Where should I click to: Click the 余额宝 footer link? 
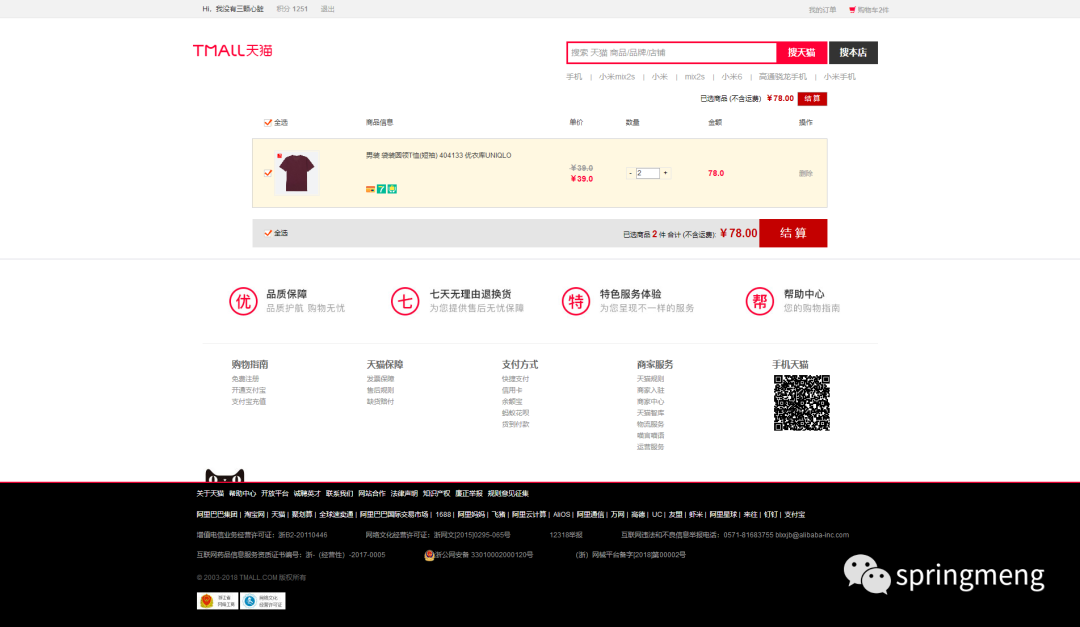tap(512, 402)
